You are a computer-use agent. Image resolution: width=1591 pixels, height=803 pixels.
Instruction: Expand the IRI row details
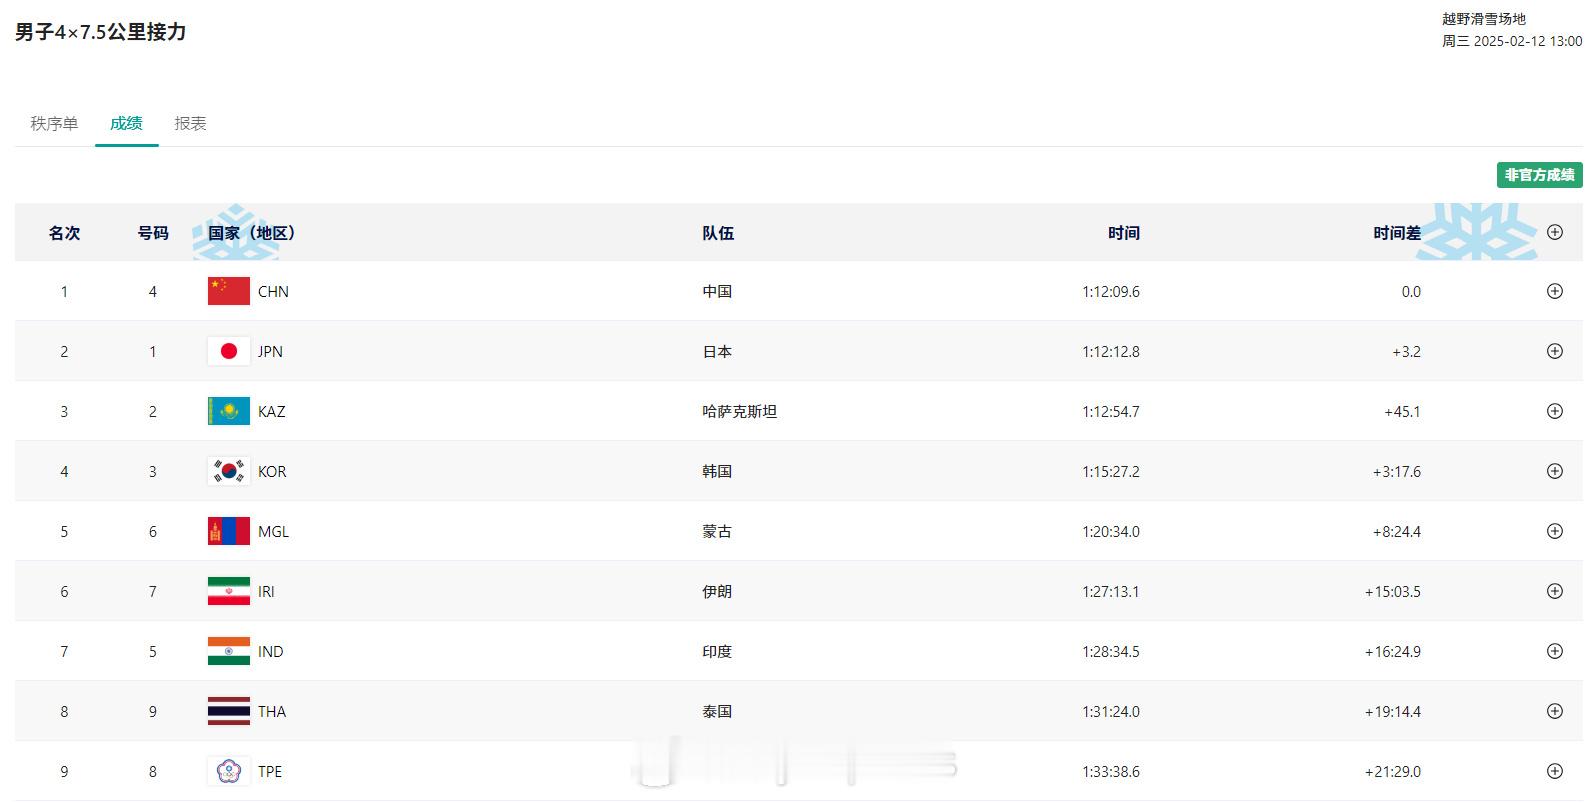click(x=1554, y=591)
